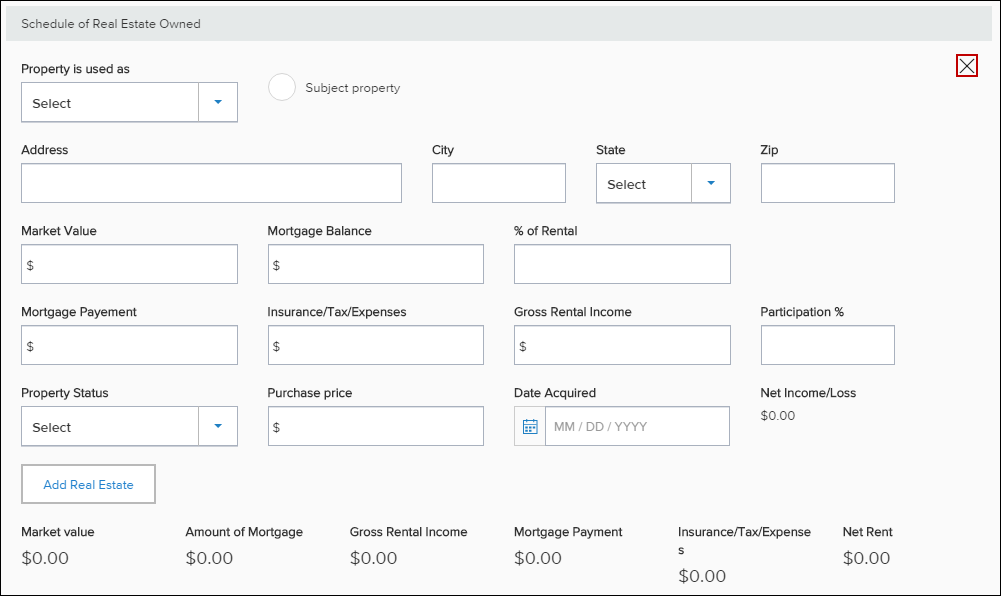Image resolution: width=1001 pixels, height=596 pixels.
Task: Click the Insurance/Tax/Expenses input field
Action: click(375, 345)
